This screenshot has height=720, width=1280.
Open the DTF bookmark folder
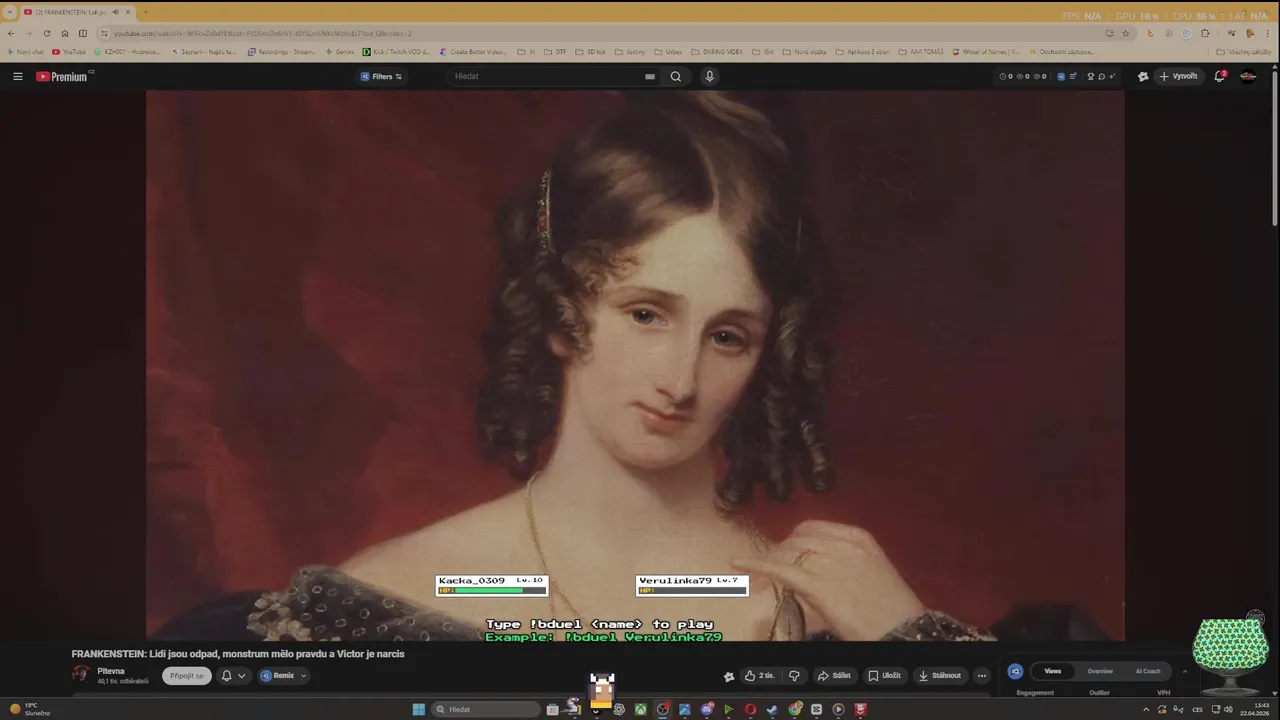tap(554, 52)
